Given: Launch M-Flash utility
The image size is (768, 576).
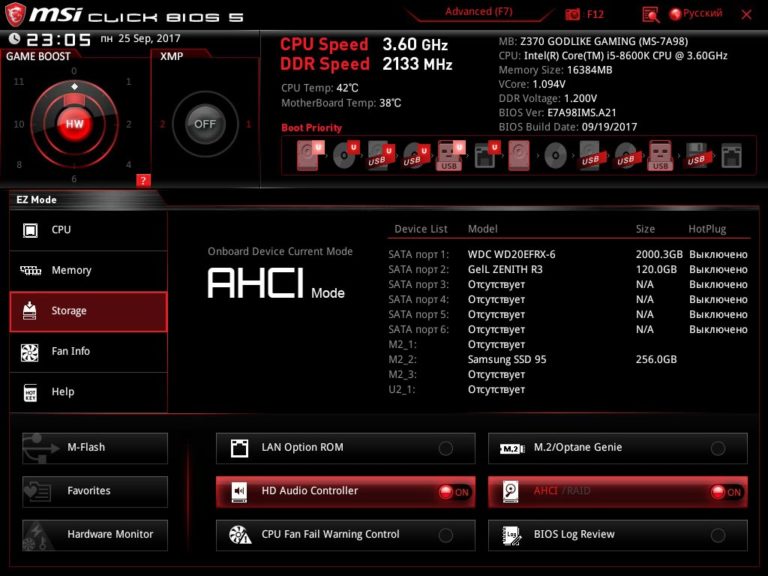Looking at the screenshot, I should click(95, 448).
